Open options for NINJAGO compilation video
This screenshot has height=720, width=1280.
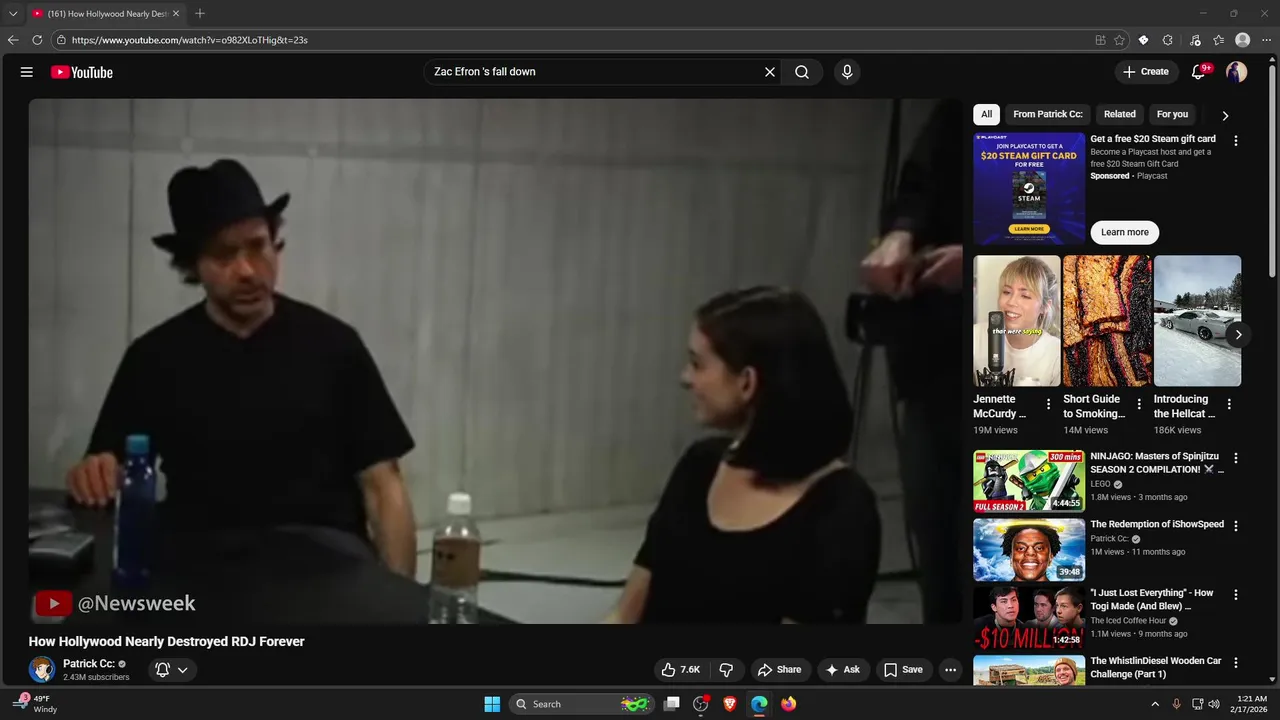[1235, 458]
